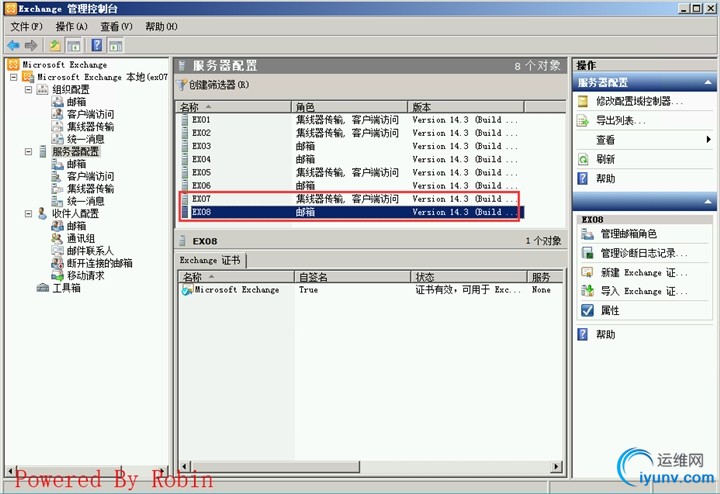Click 管理诊断日志记录 action

[635, 253]
